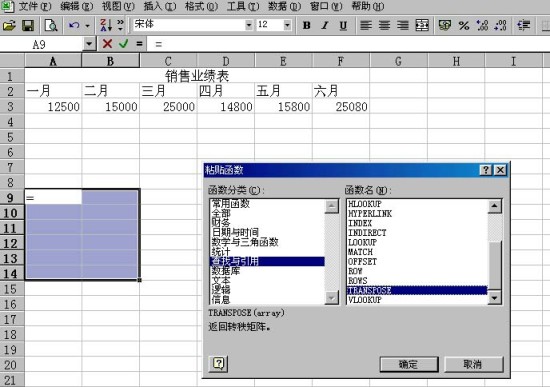
Task: Select 财务 category
Action: pos(221,222)
